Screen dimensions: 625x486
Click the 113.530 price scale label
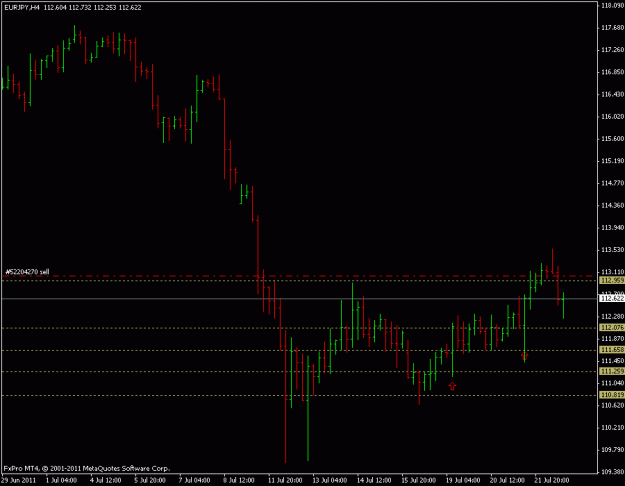pyautogui.click(x=612, y=250)
